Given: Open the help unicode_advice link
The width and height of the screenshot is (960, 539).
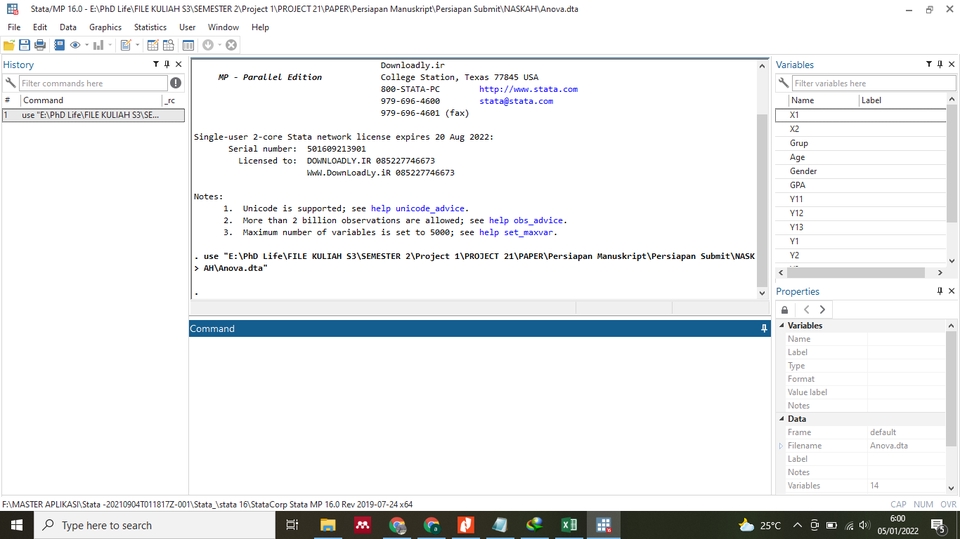Looking at the screenshot, I should coord(418,208).
